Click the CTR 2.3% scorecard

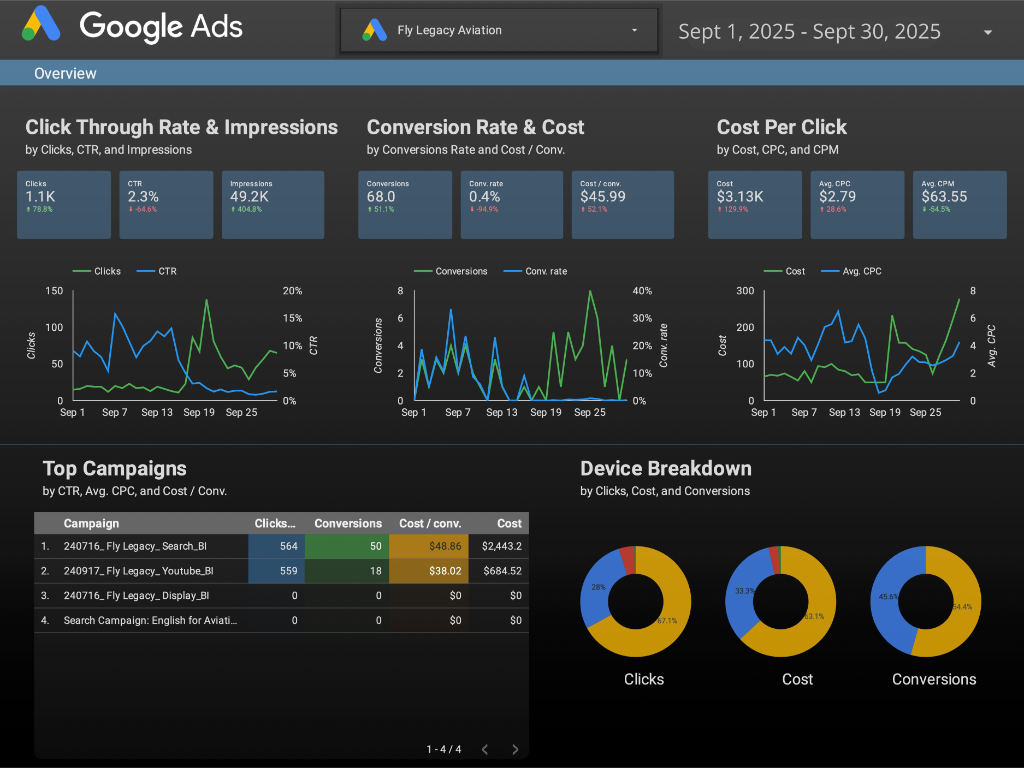pos(166,204)
